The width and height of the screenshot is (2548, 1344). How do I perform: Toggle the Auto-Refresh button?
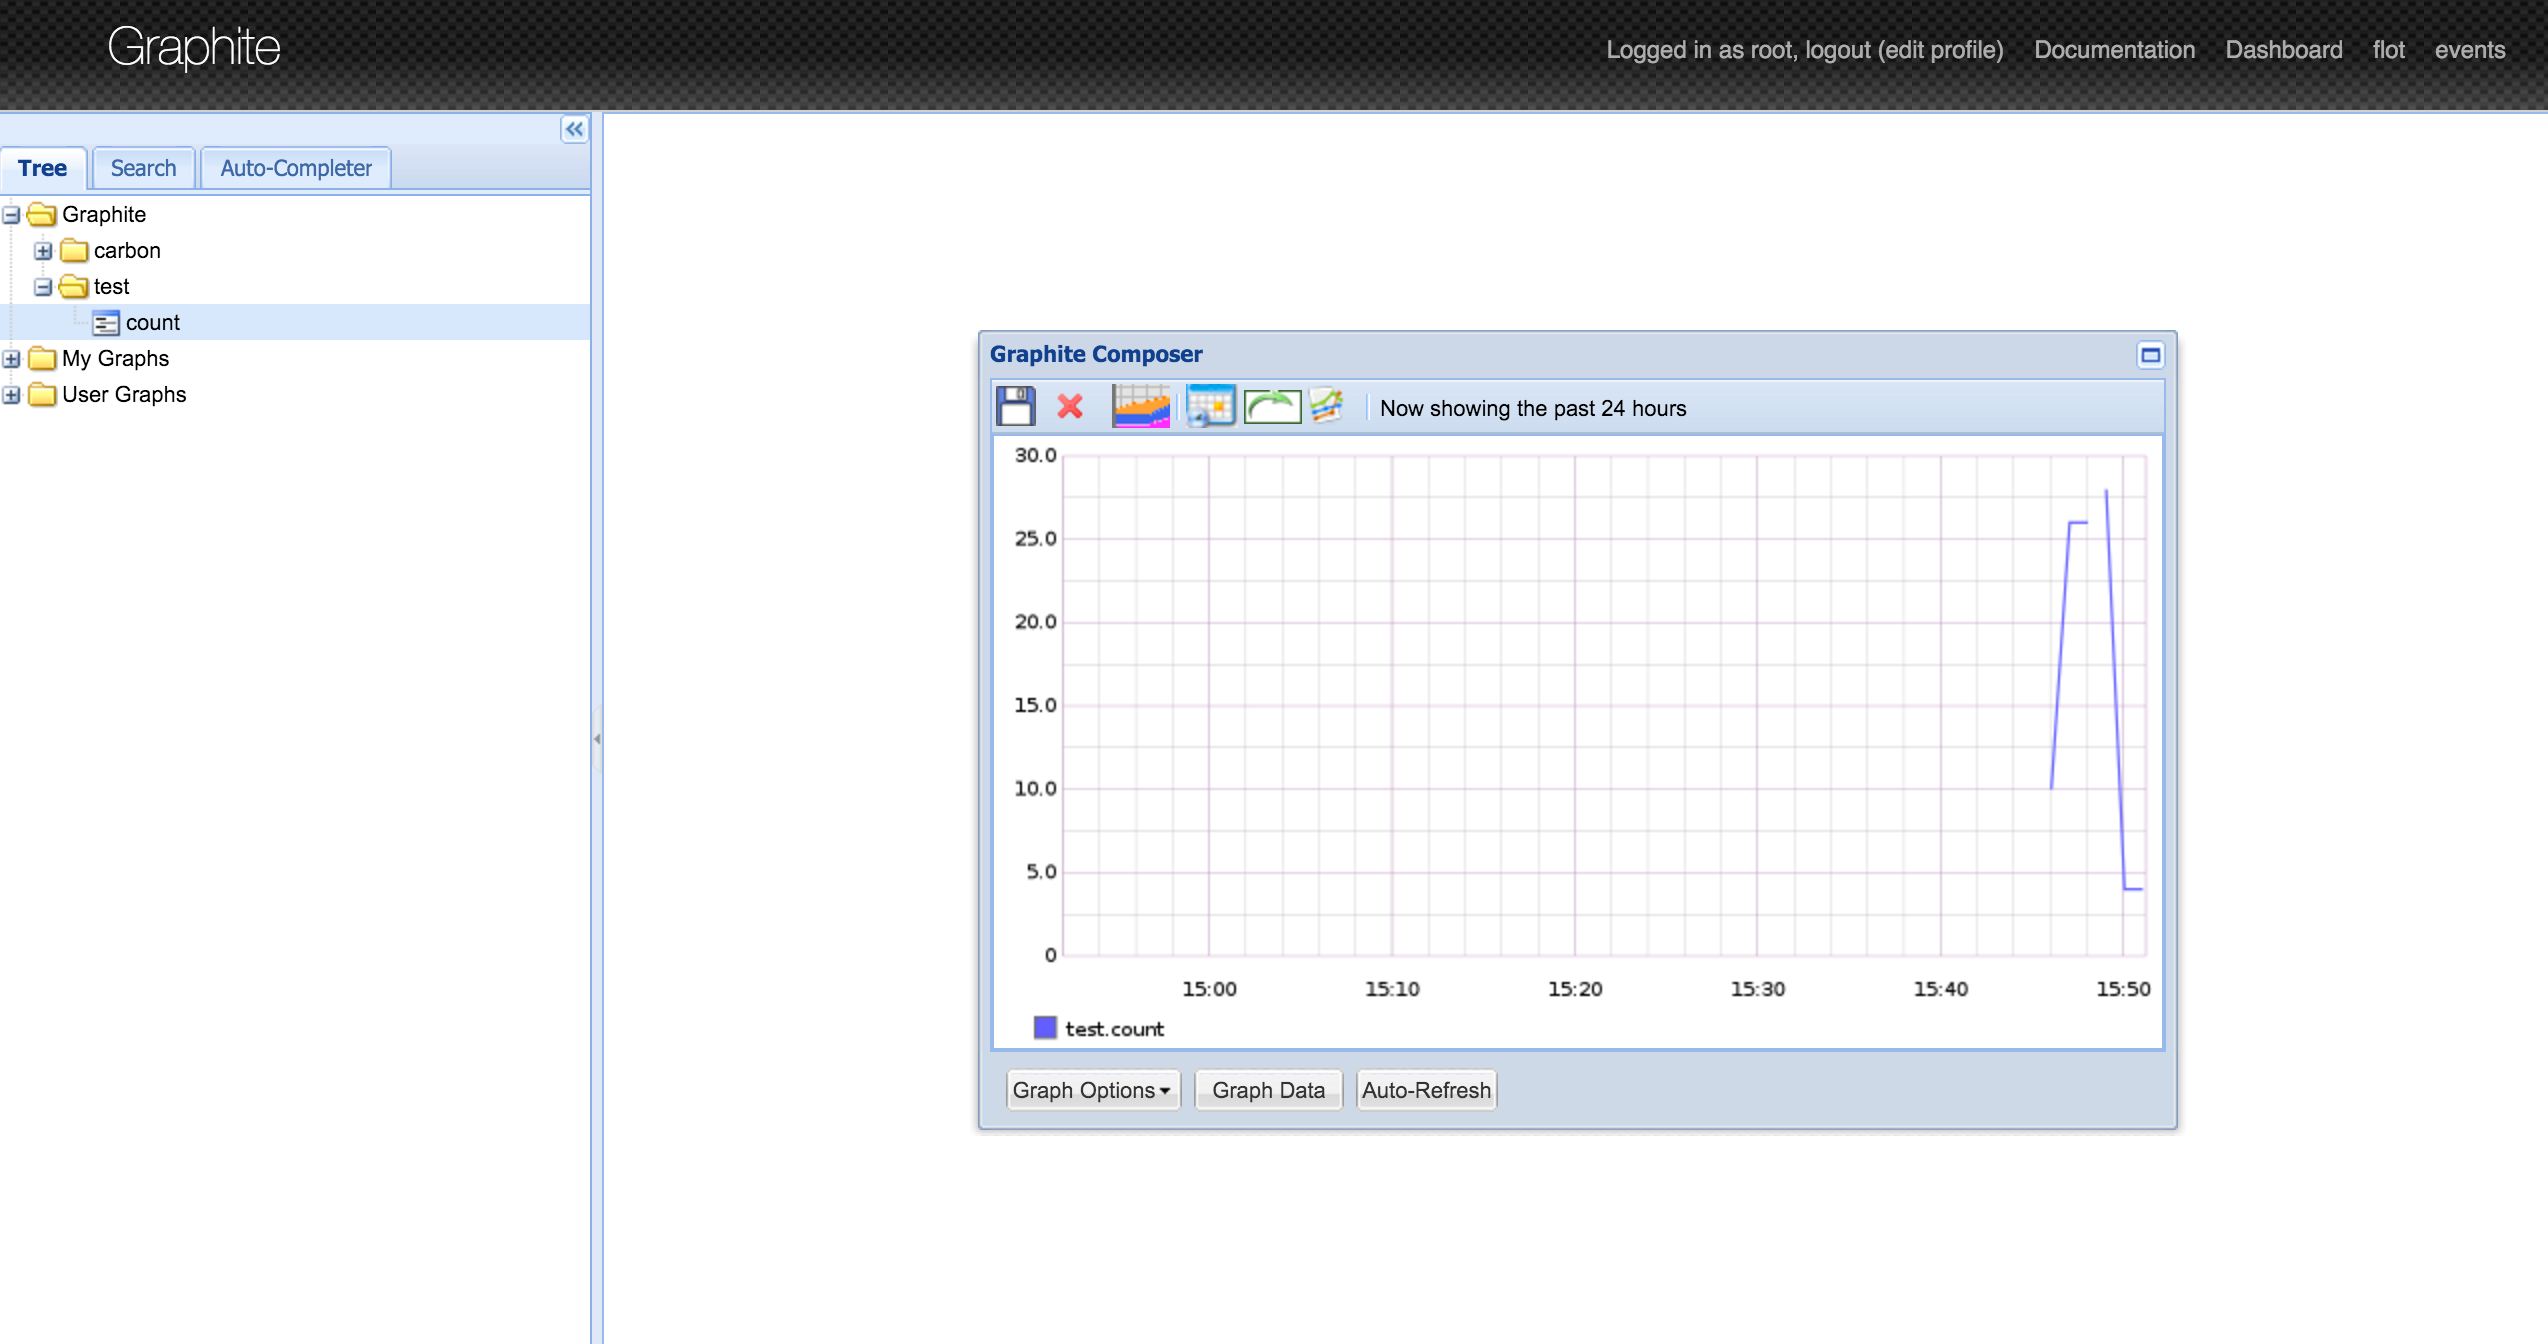pos(1426,1090)
